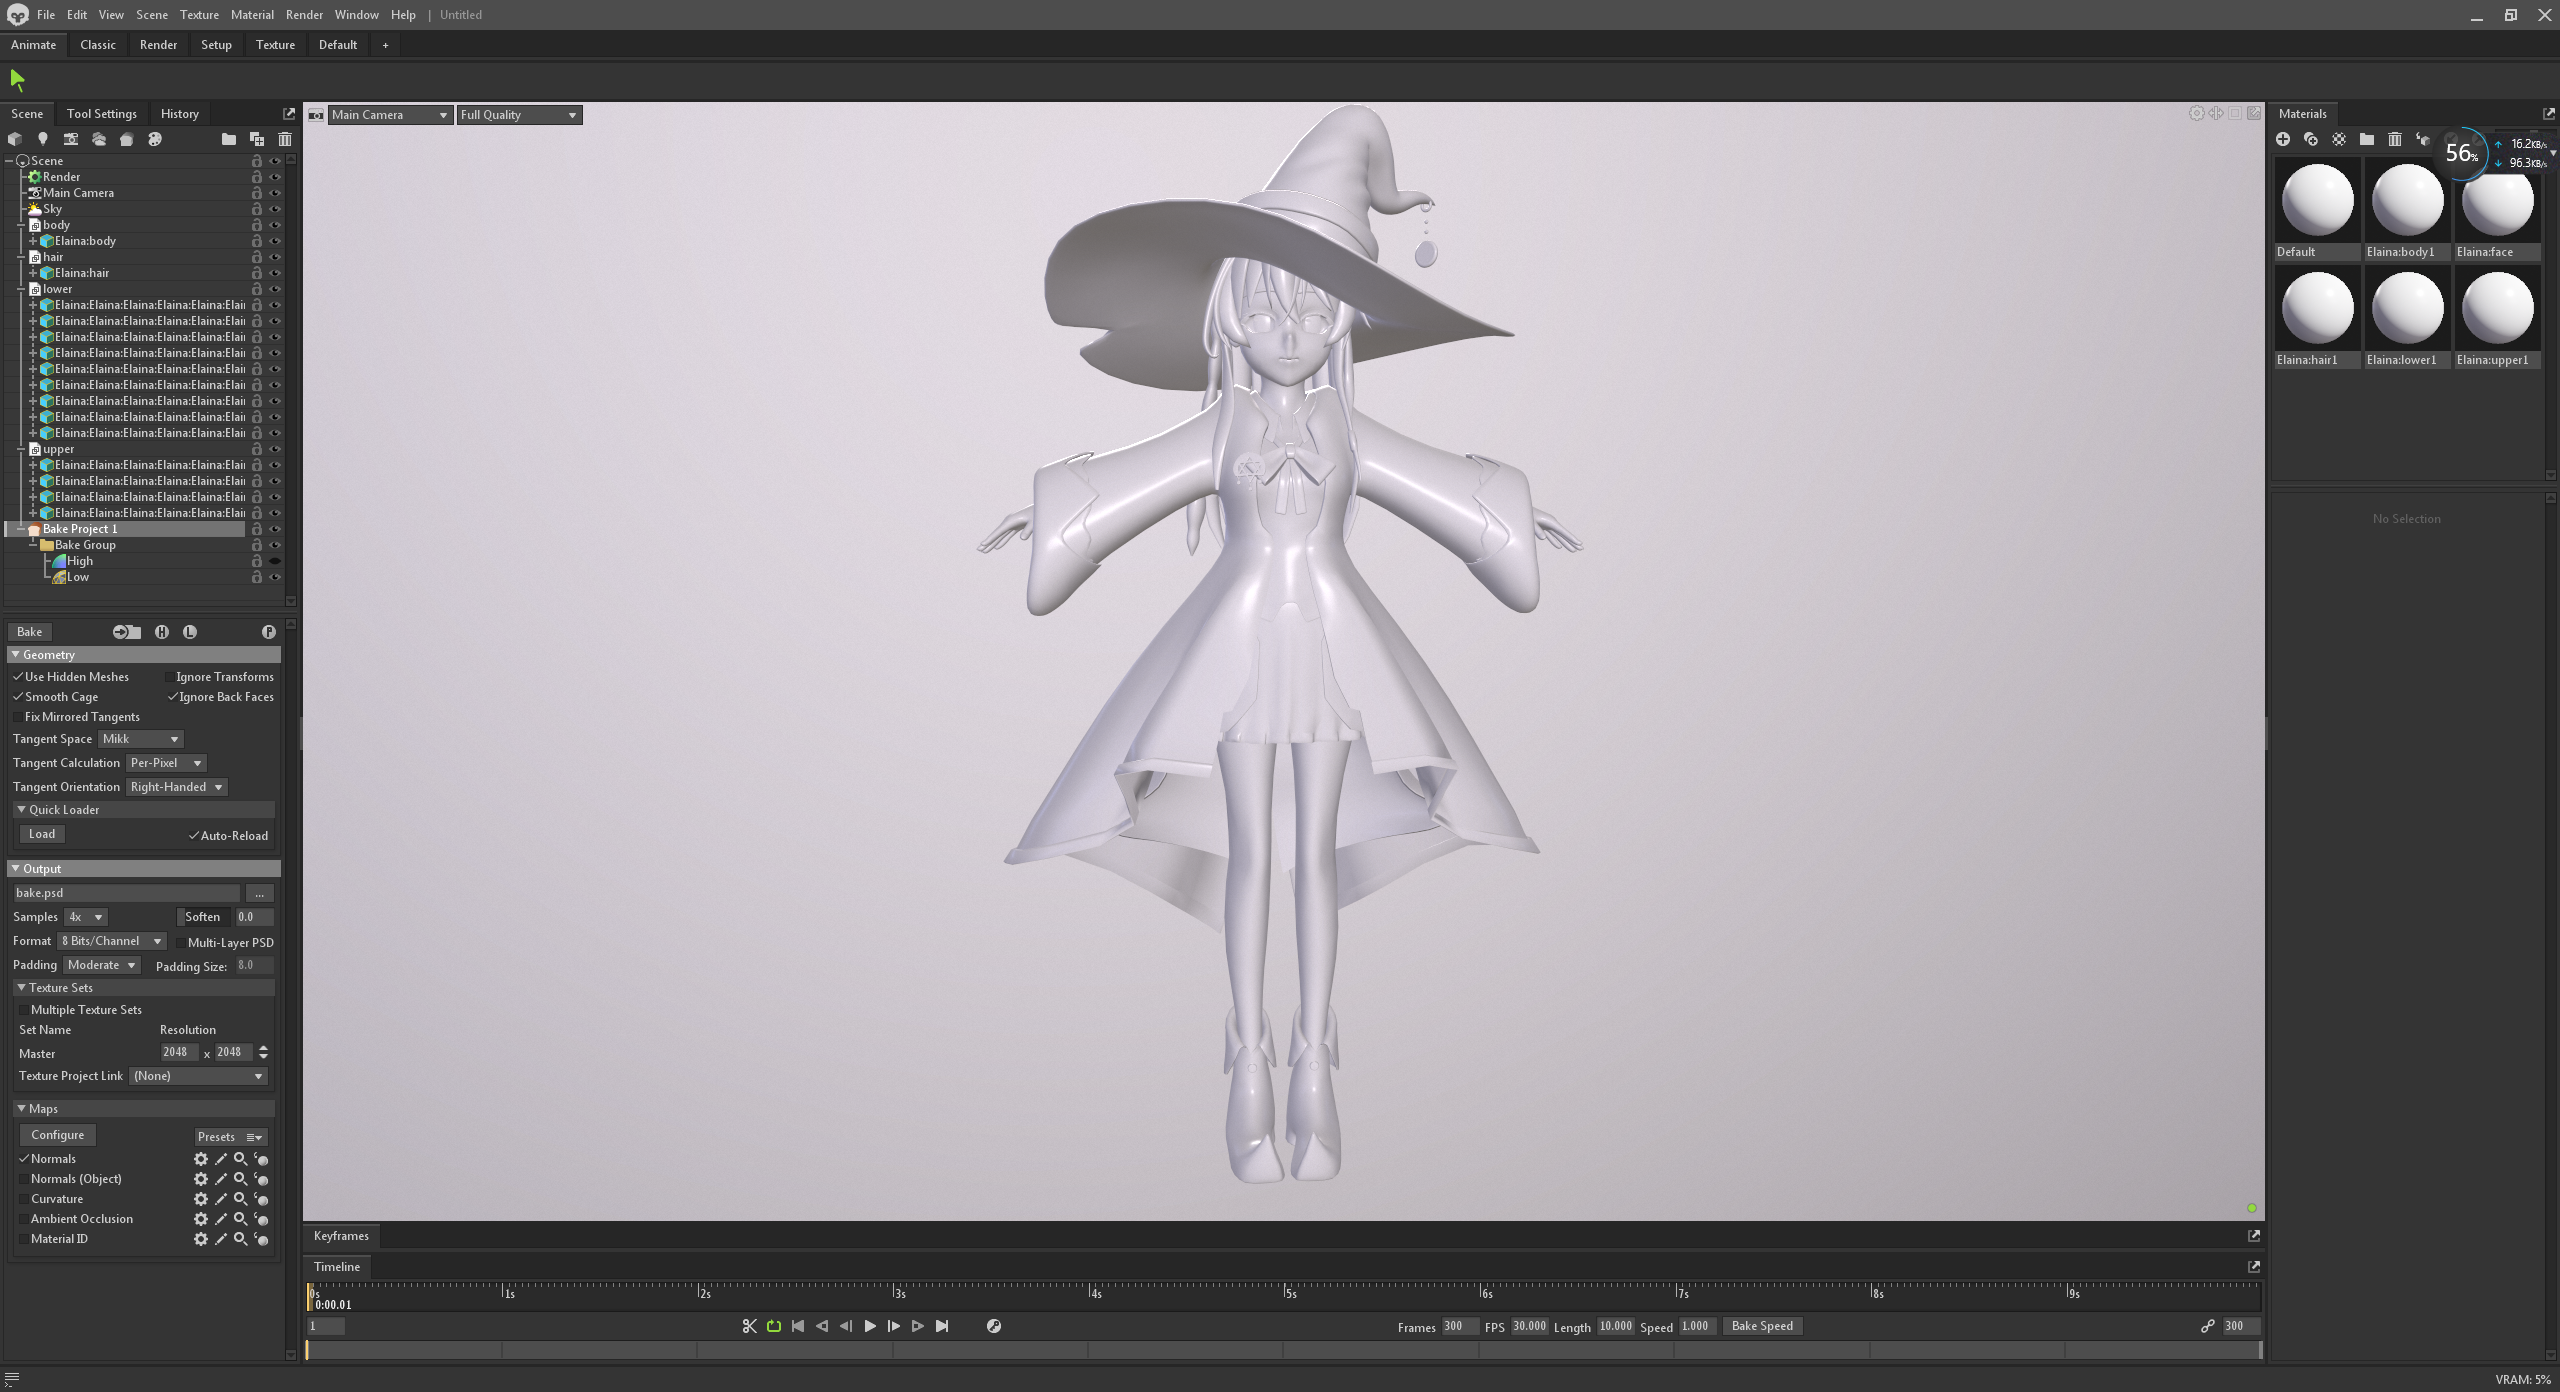The image size is (2560, 1392).
Task: Collapse the Geometry section
Action: 16,655
